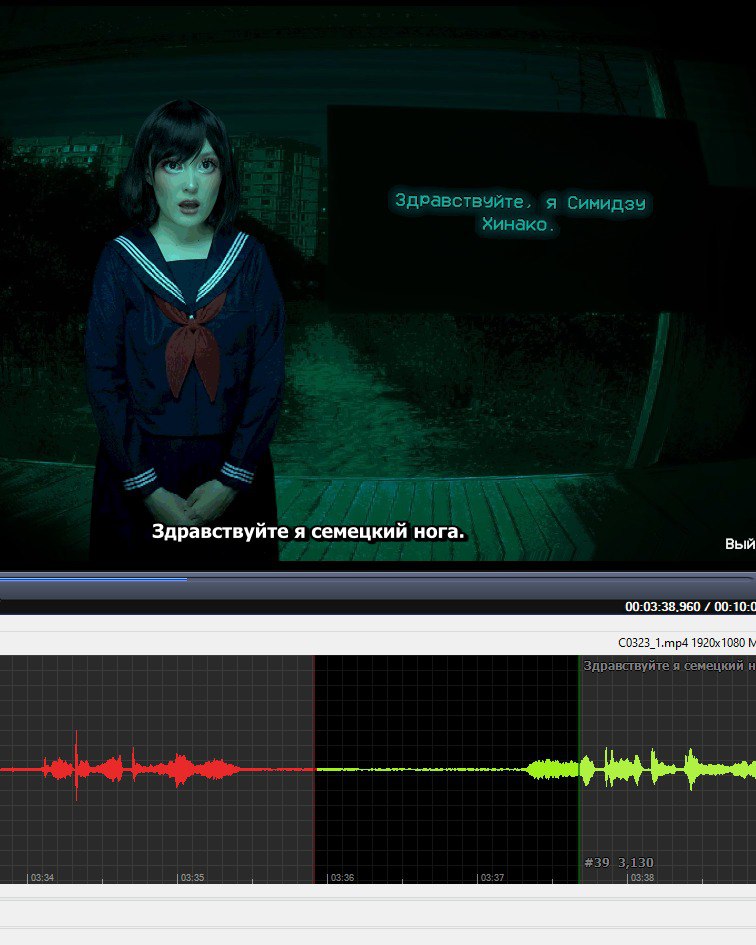Viewport: 756px width, 945px height.
Task: Click the red paragraph boundary line in waveform
Action: 314,769
